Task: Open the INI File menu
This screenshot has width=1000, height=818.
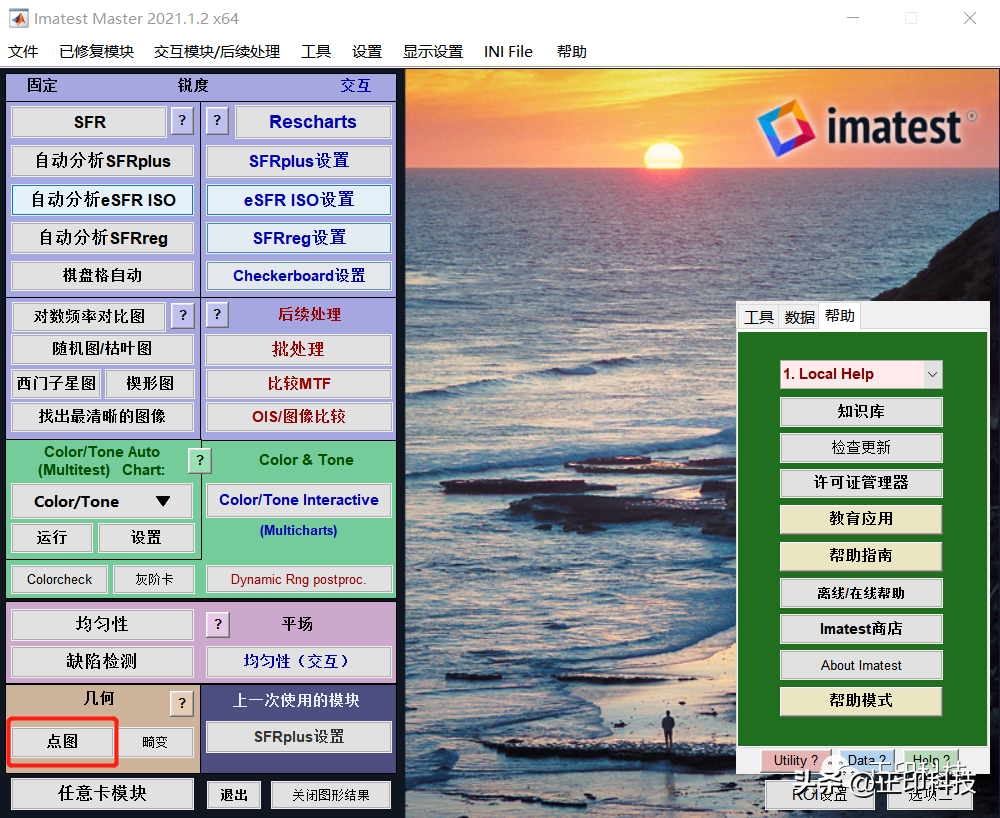Action: (x=508, y=52)
